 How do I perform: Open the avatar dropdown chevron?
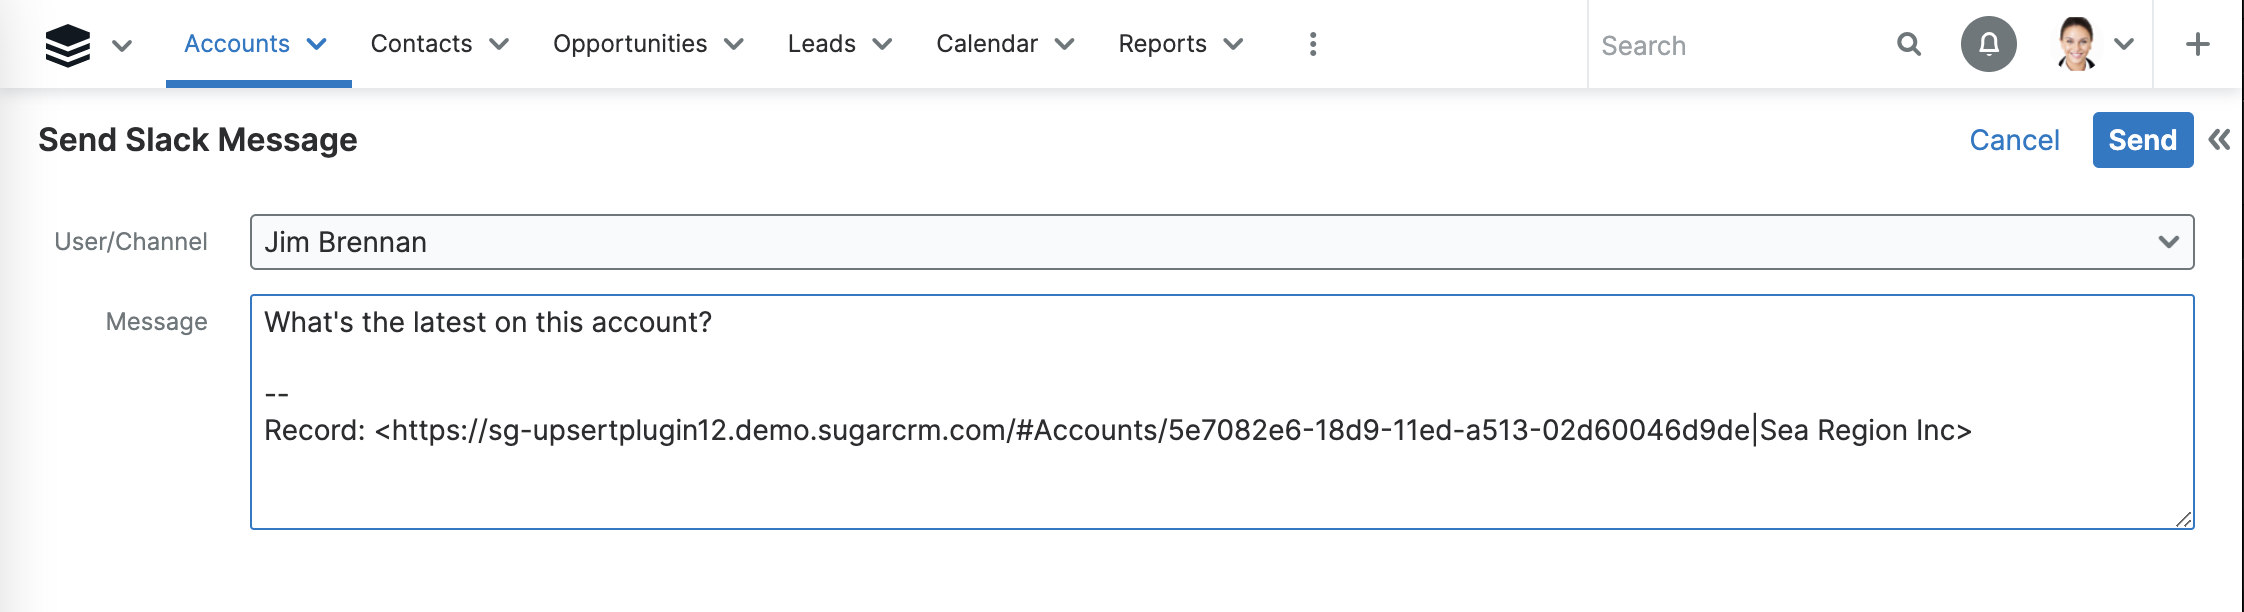pyautogui.click(x=2122, y=43)
